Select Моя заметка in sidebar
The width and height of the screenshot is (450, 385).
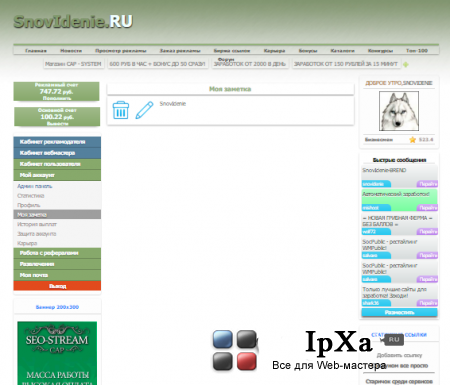tap(57, 214)
